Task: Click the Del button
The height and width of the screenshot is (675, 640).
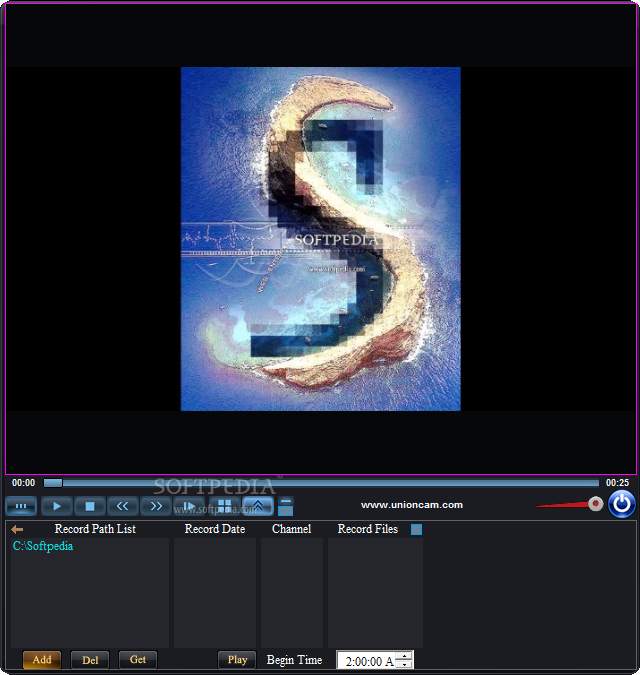Action: point(90,660)
